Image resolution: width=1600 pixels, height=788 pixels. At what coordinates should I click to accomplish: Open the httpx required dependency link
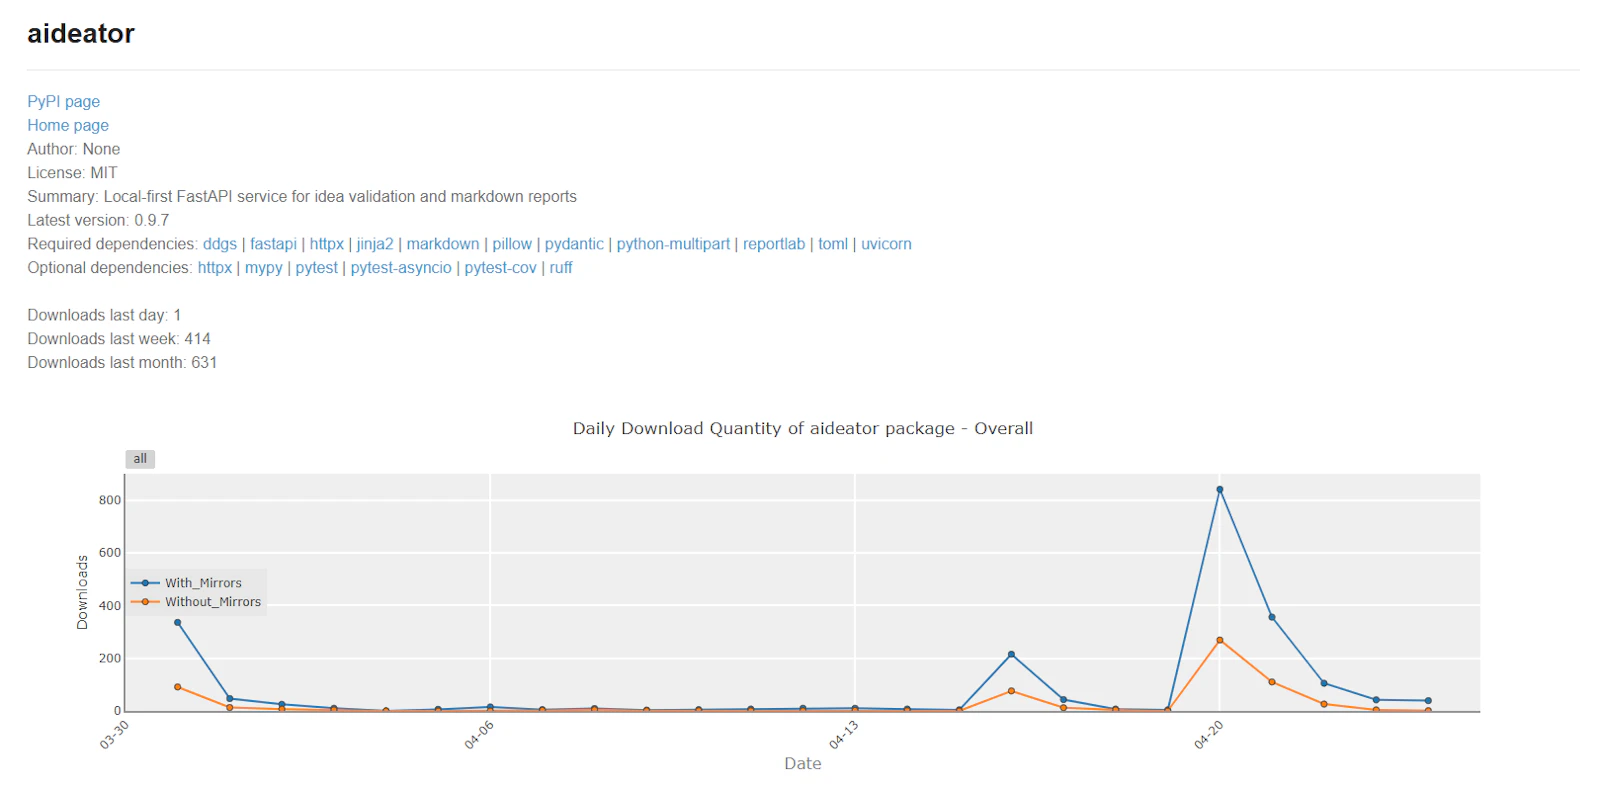pyautogui.click(x=327, y=244)
